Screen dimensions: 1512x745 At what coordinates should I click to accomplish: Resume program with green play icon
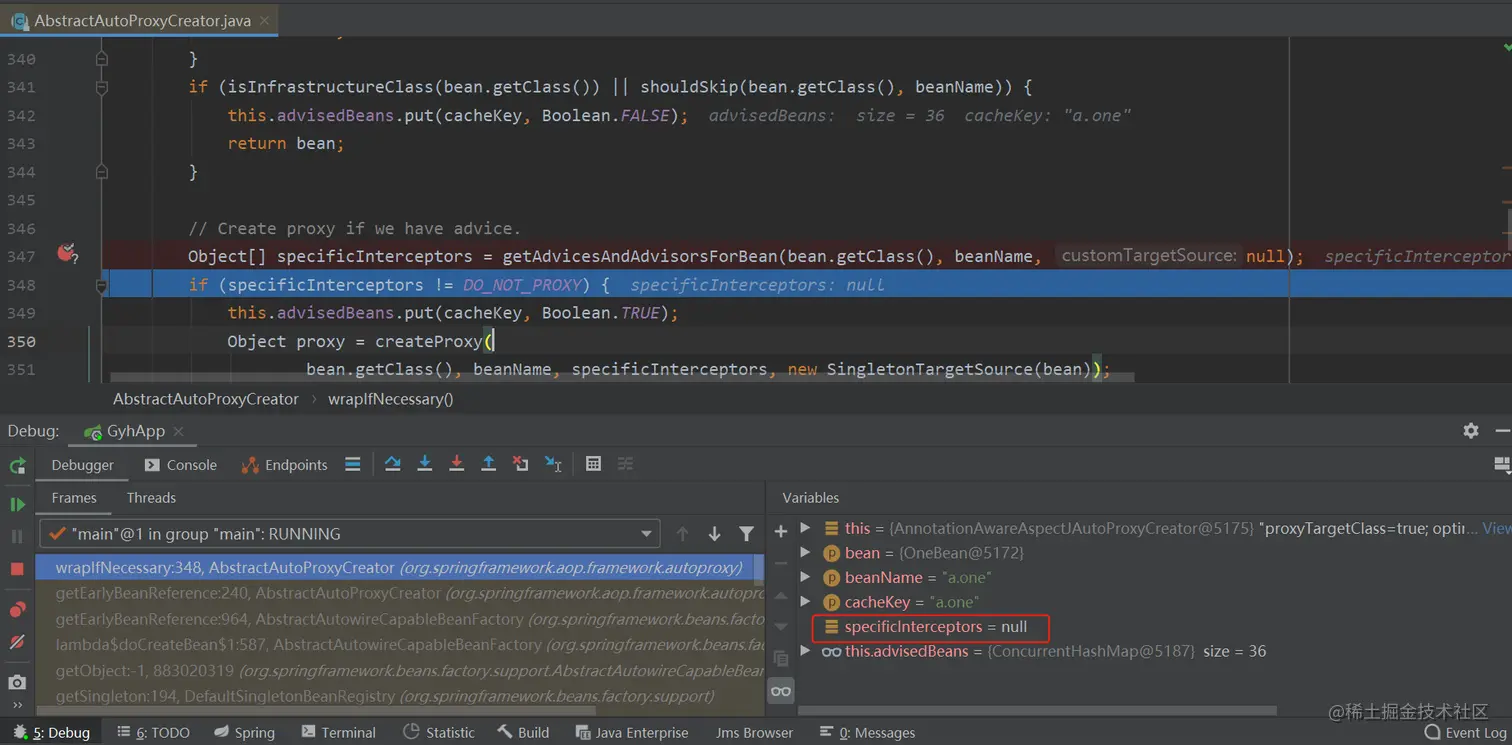pyautogui.click(x=17, y=504)
